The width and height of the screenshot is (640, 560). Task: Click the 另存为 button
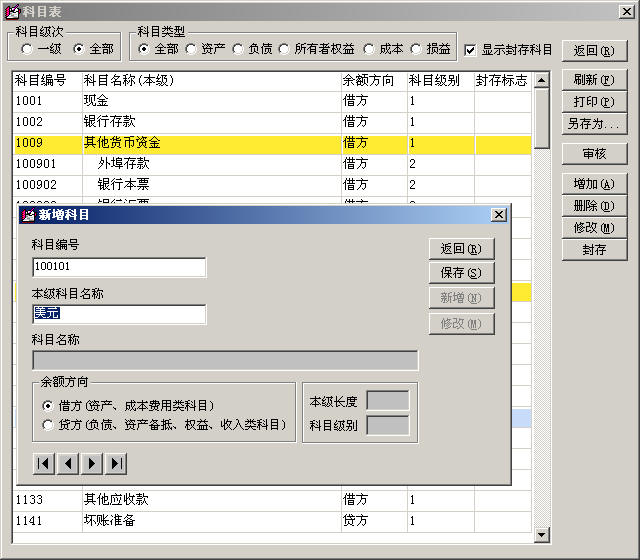pyautogui.click(x=593, y=124)
